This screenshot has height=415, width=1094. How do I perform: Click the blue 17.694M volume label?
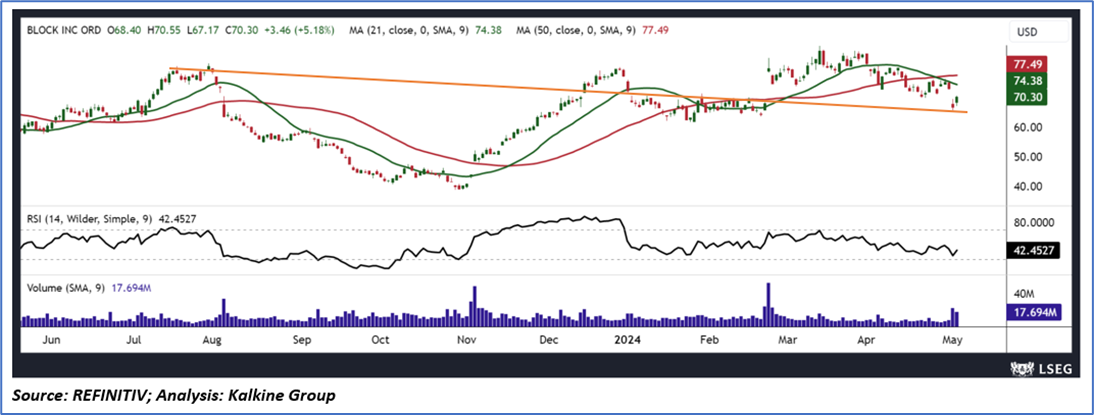1035,312
